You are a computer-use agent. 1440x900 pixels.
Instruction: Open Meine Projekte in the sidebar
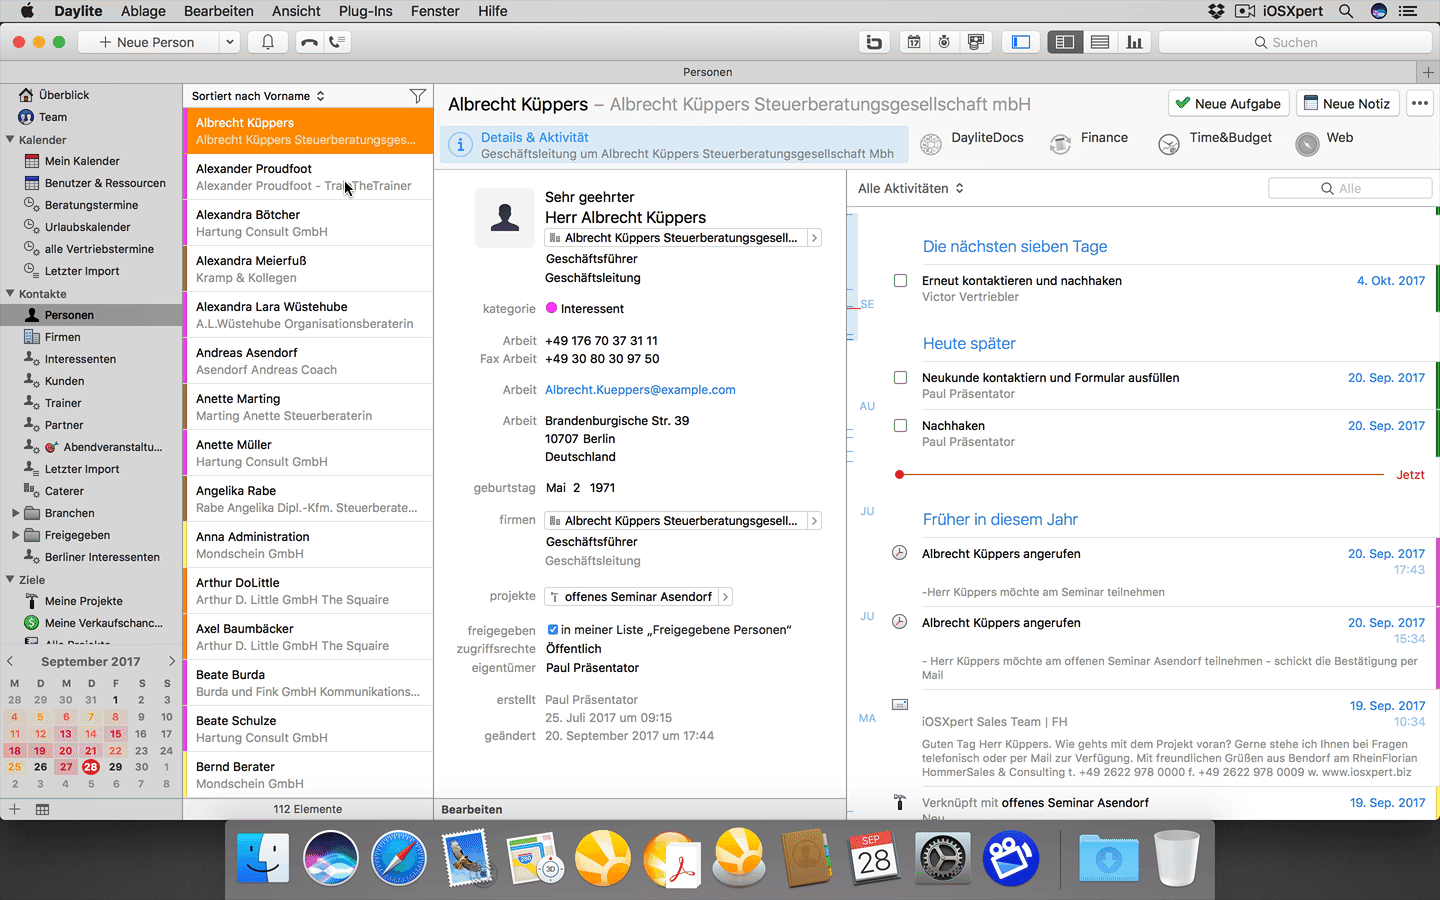pos(84,601)
